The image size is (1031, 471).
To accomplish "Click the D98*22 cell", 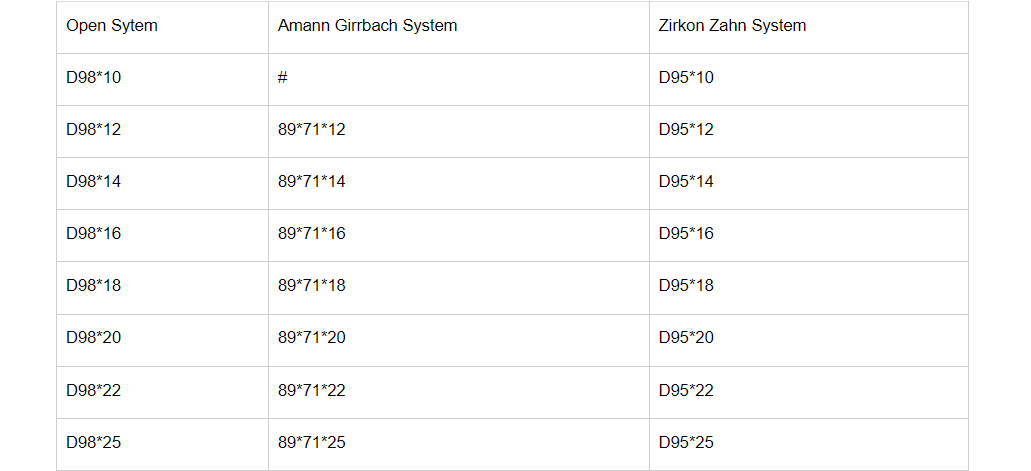I will pos(94,390).
